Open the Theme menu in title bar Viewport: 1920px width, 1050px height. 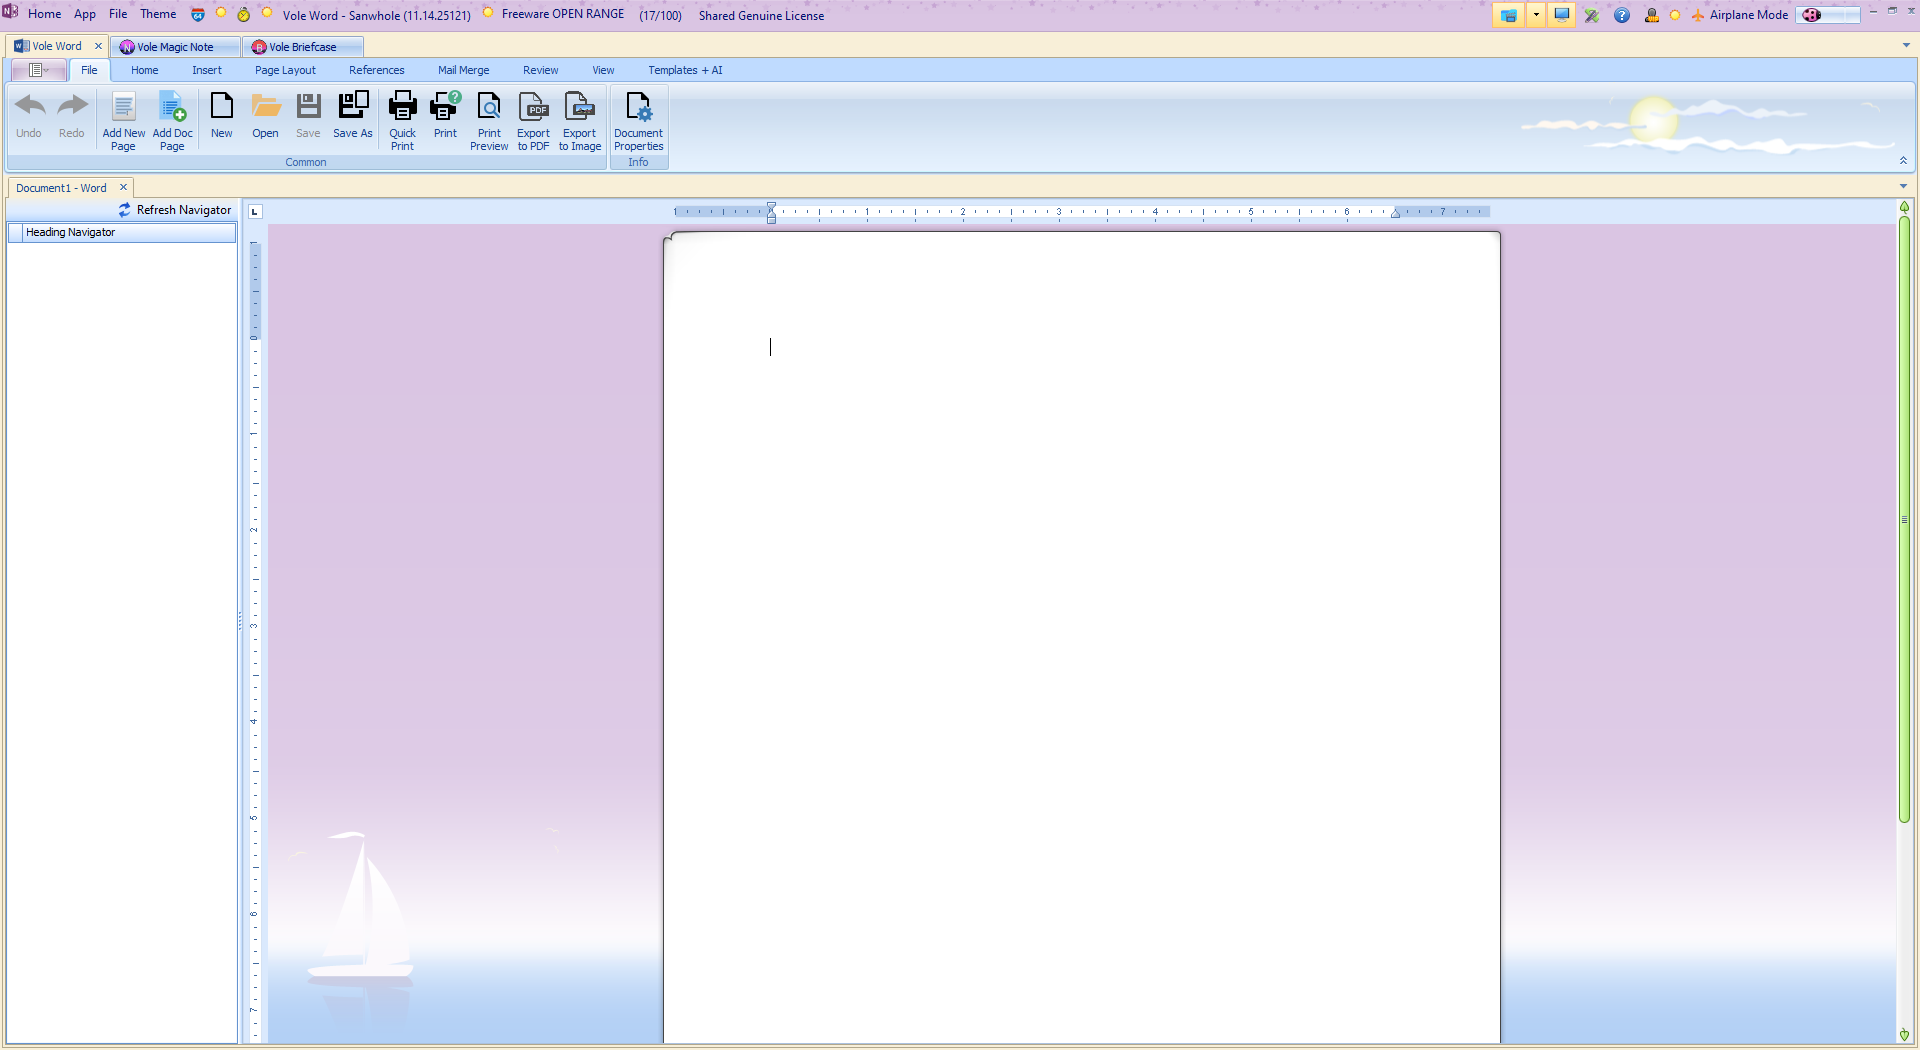[x=158, y=14]
